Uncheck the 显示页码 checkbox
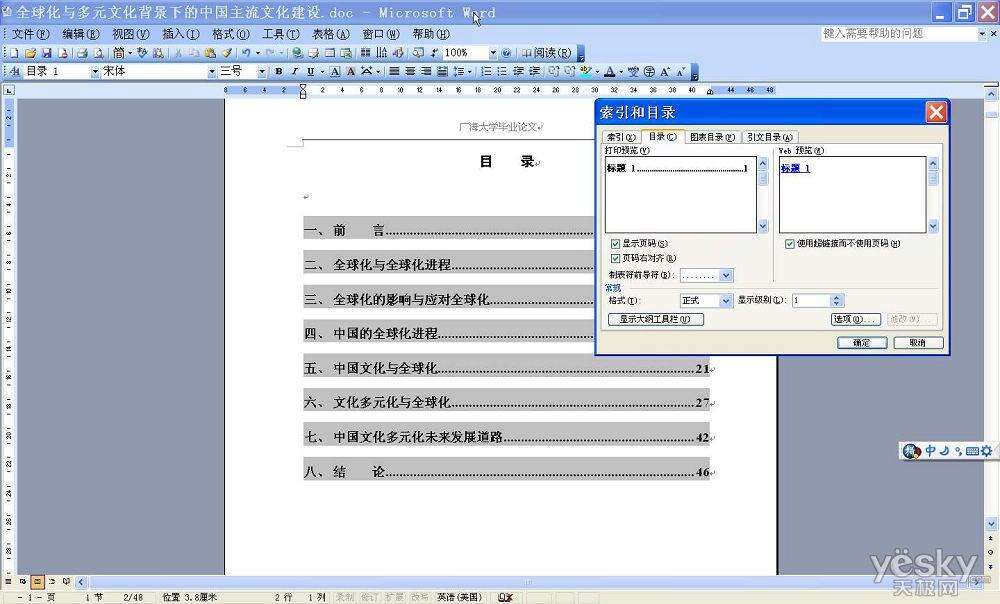The height and width of the screenshot is (604, 1000). pos(615,244)
